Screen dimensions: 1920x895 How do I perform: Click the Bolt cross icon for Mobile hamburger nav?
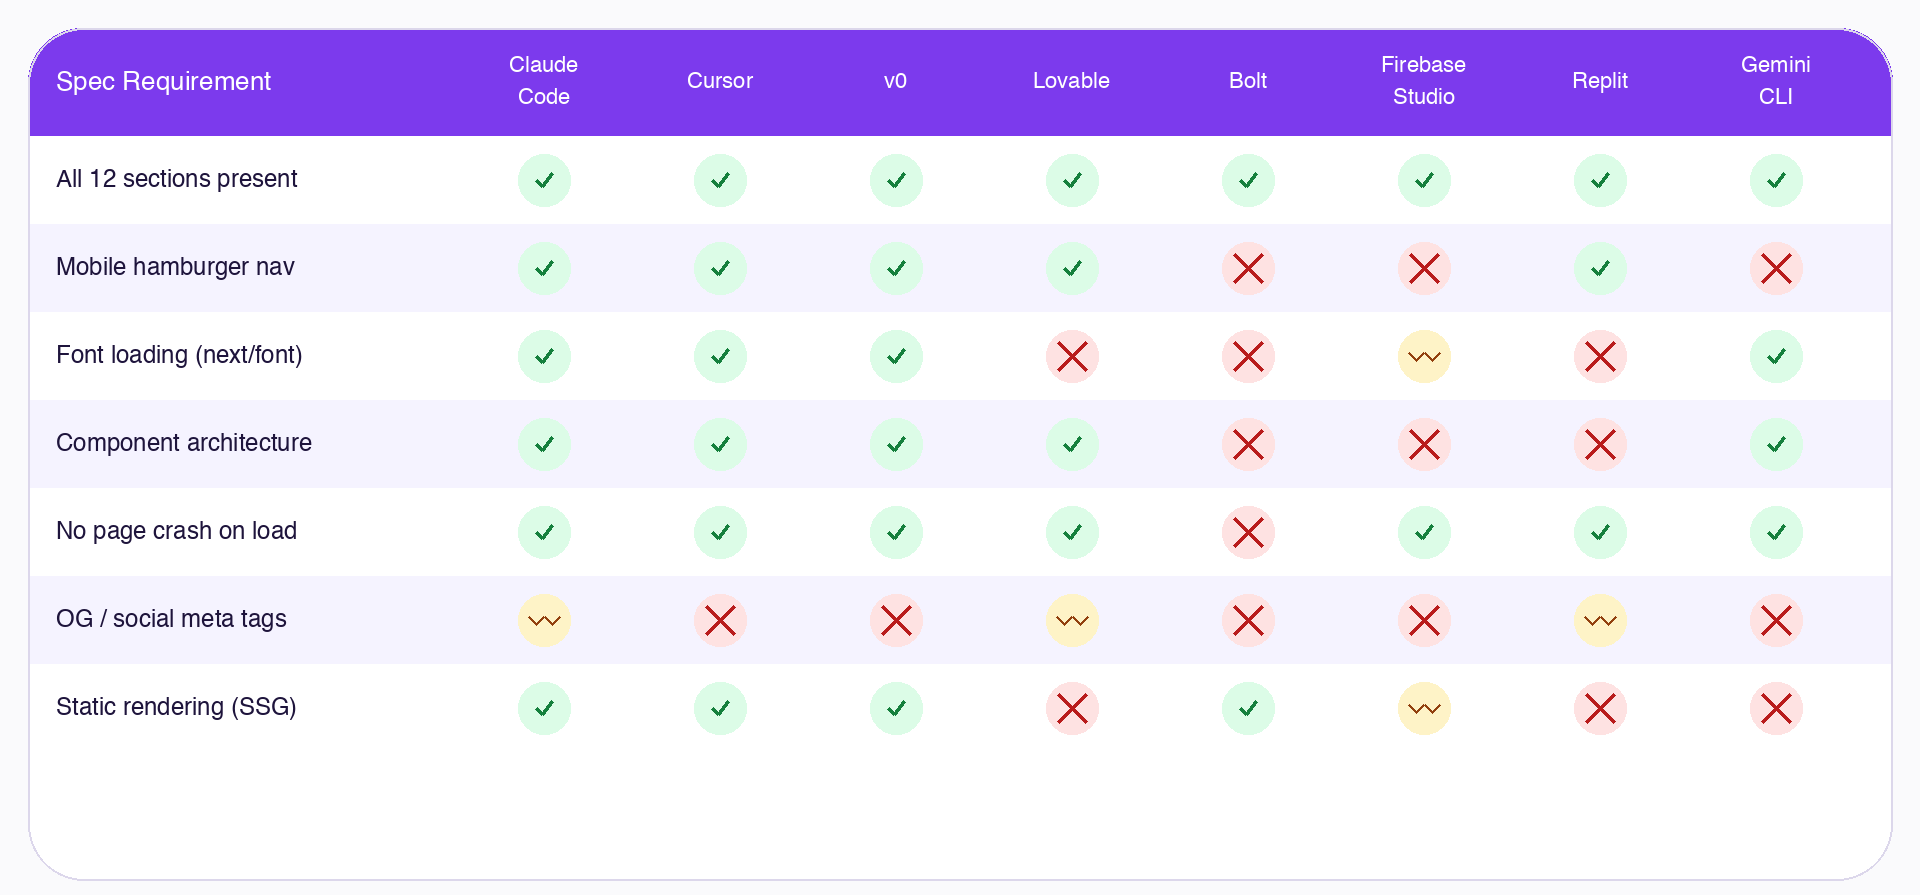pyautogui.click(x=1248, y=268)
